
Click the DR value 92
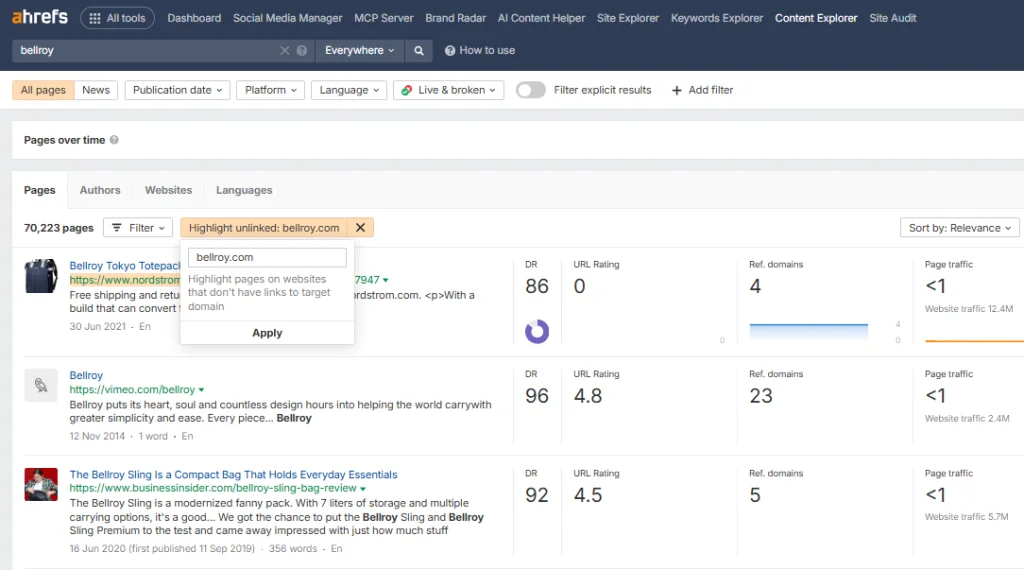(x=537, y=495)
